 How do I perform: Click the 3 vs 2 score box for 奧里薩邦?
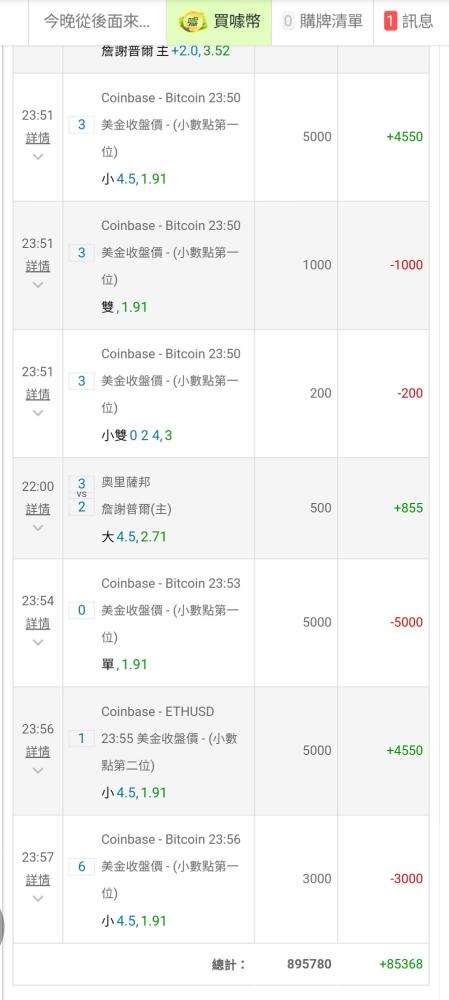(x=82, y=495)
